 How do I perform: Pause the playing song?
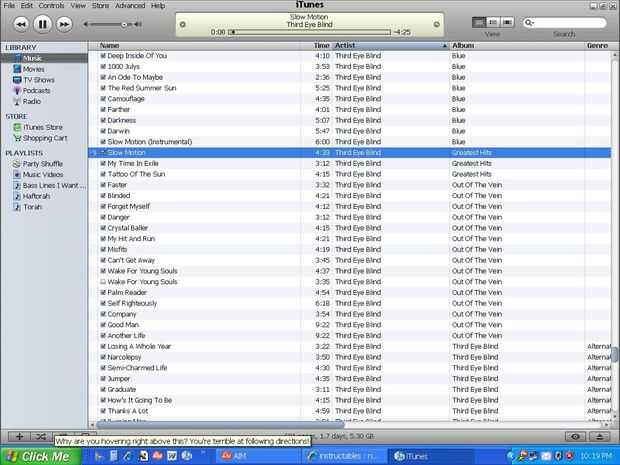[42, 25]
